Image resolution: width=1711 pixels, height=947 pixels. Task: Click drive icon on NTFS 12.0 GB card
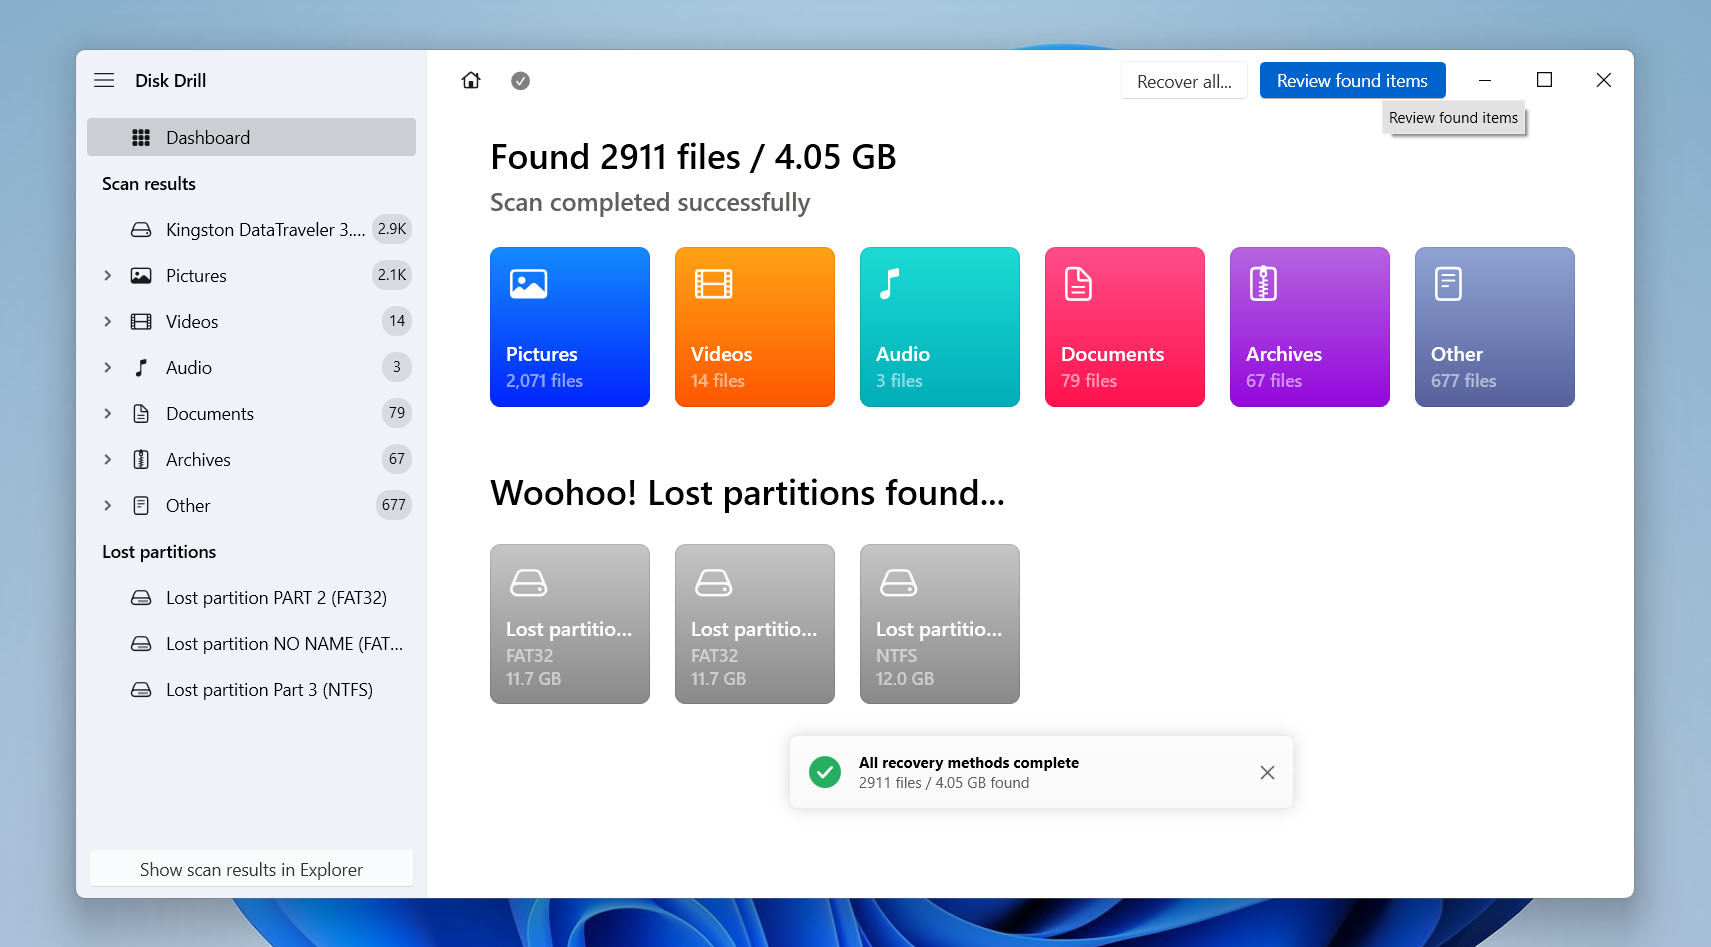[x=898, y=582]
